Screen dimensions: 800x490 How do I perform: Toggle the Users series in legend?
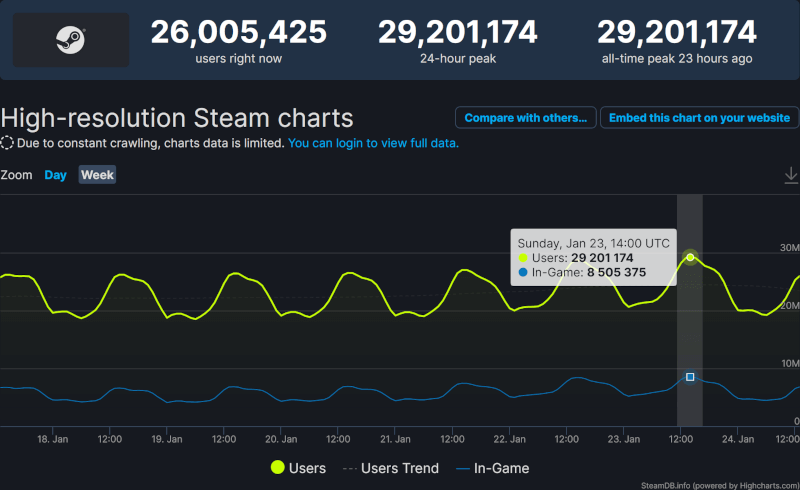pyautogui.click(x=298, y=468)
